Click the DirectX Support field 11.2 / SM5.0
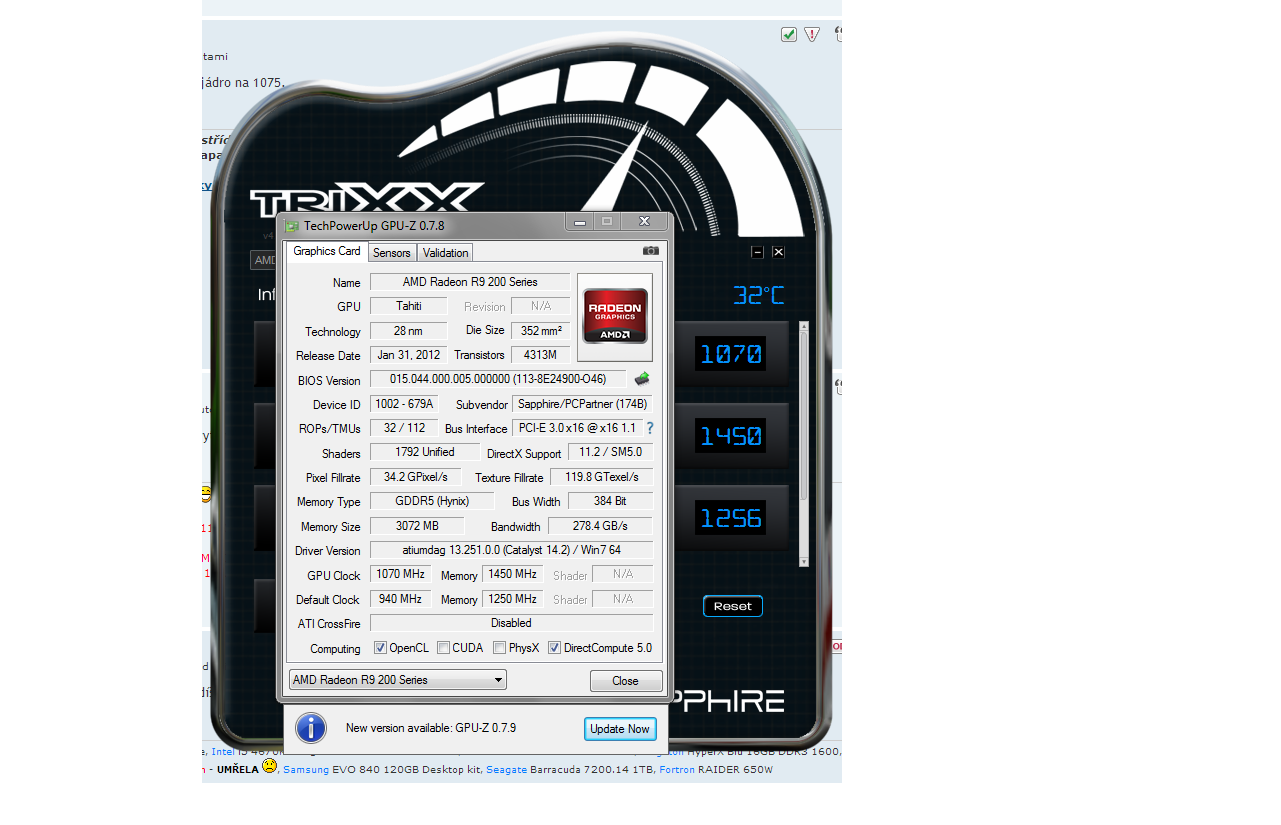Screen dimensions: 1281x825 [610, 452]
